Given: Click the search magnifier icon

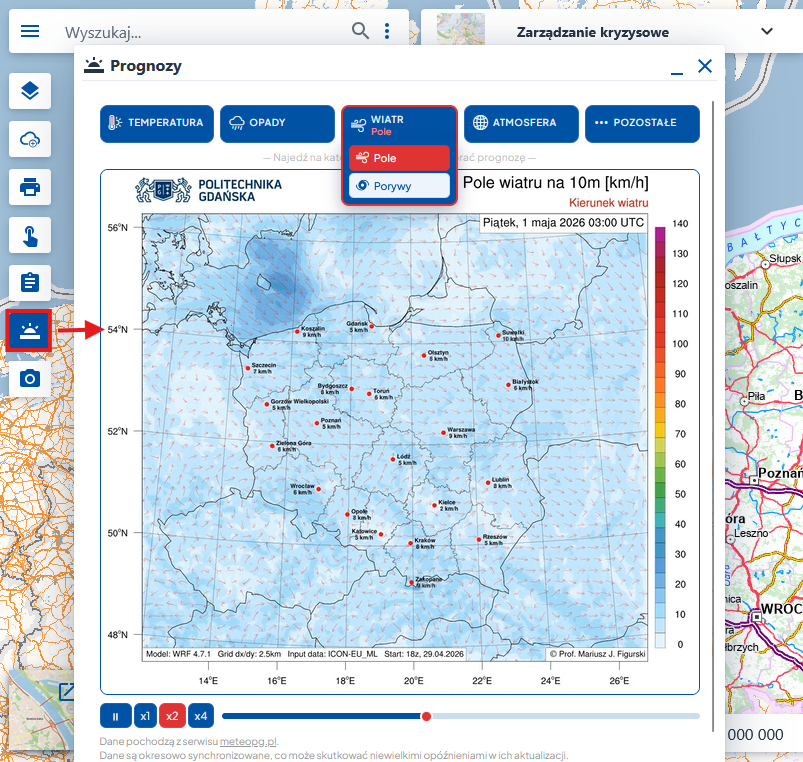Looking at the screenshot, I should pyautogui.click(x=360, y=31).
